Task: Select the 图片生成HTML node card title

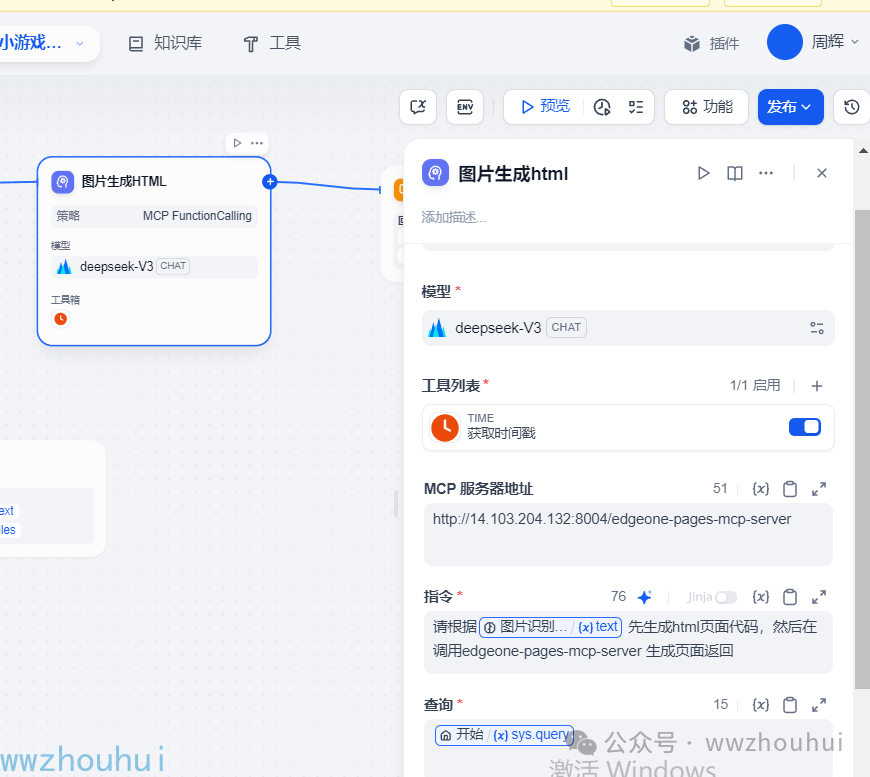Action: [124, 181]
